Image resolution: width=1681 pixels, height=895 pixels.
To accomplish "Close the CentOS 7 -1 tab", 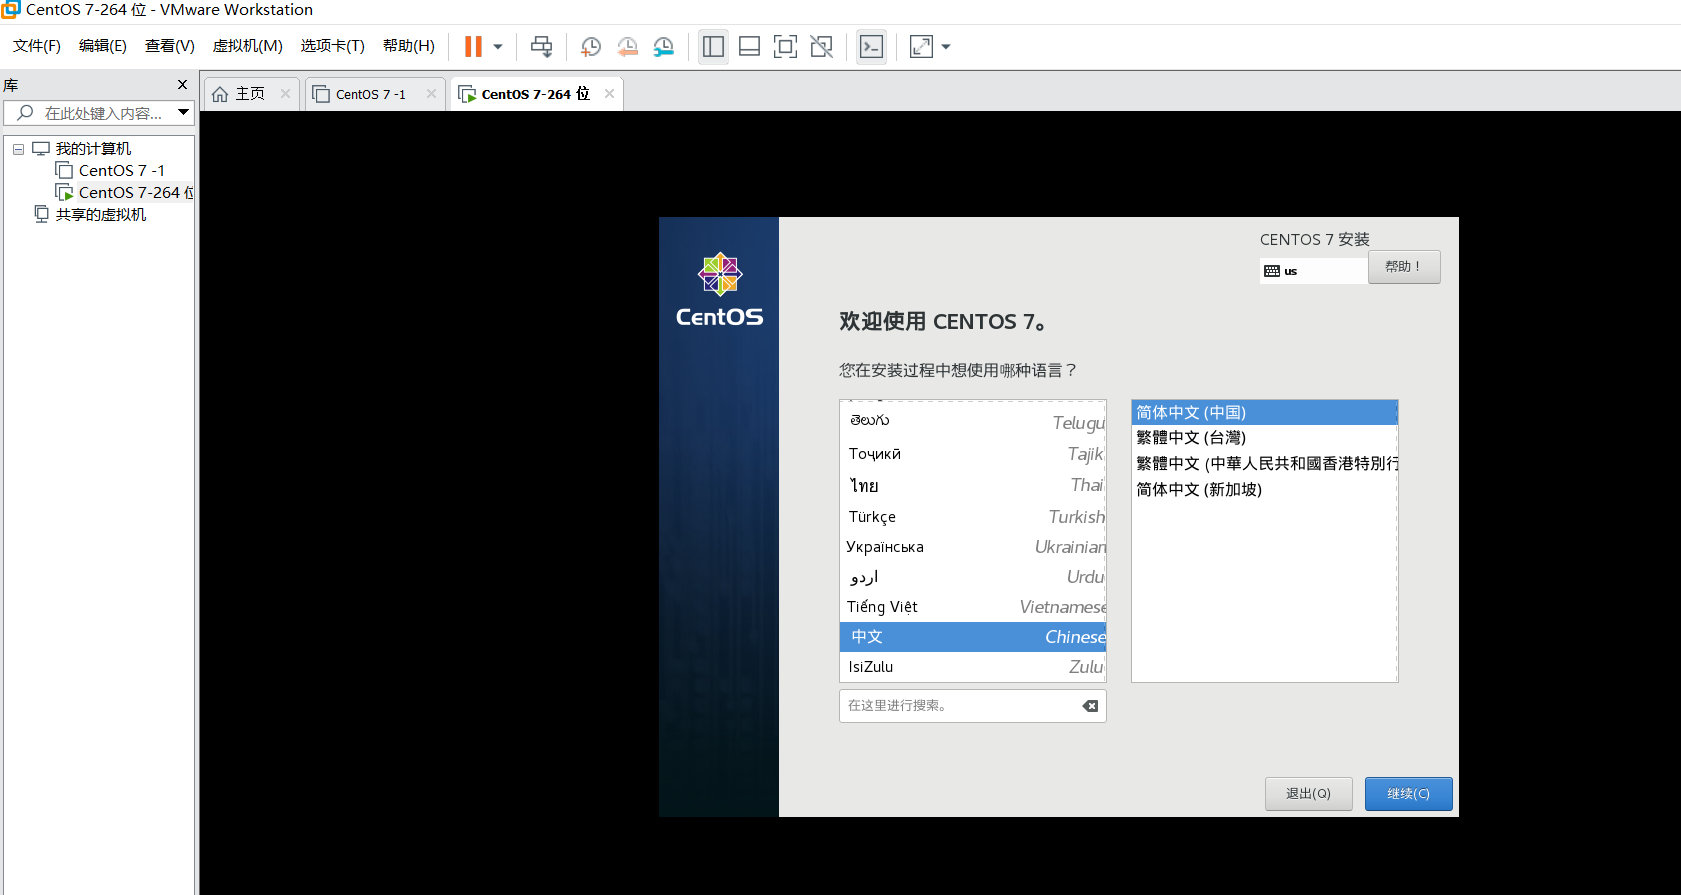I will (x=431, y=94).
